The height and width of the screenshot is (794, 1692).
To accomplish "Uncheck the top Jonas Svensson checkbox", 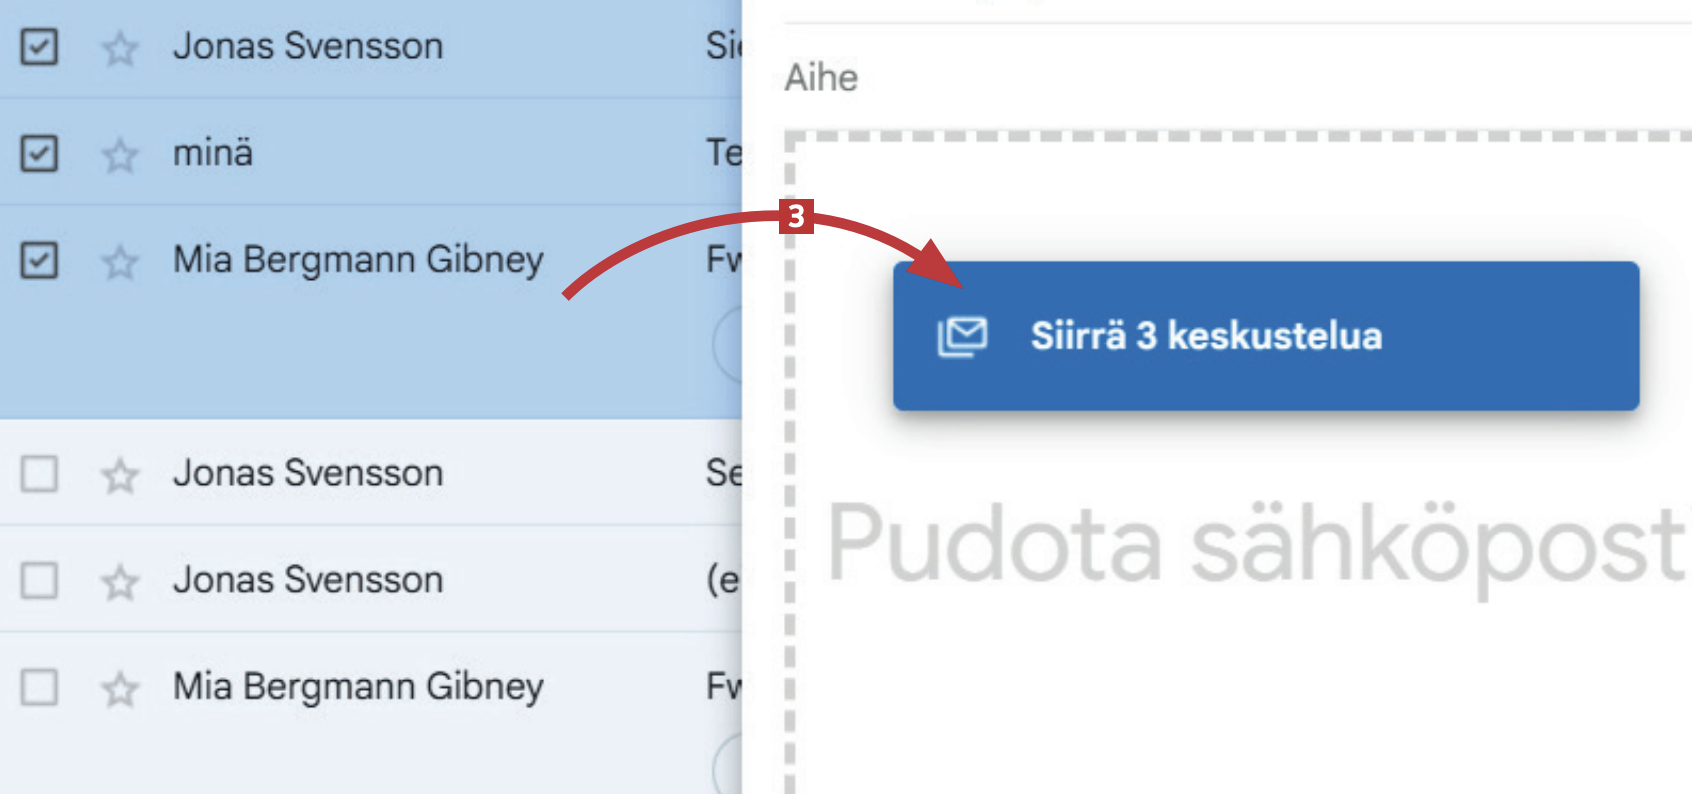I will [39, 46].
